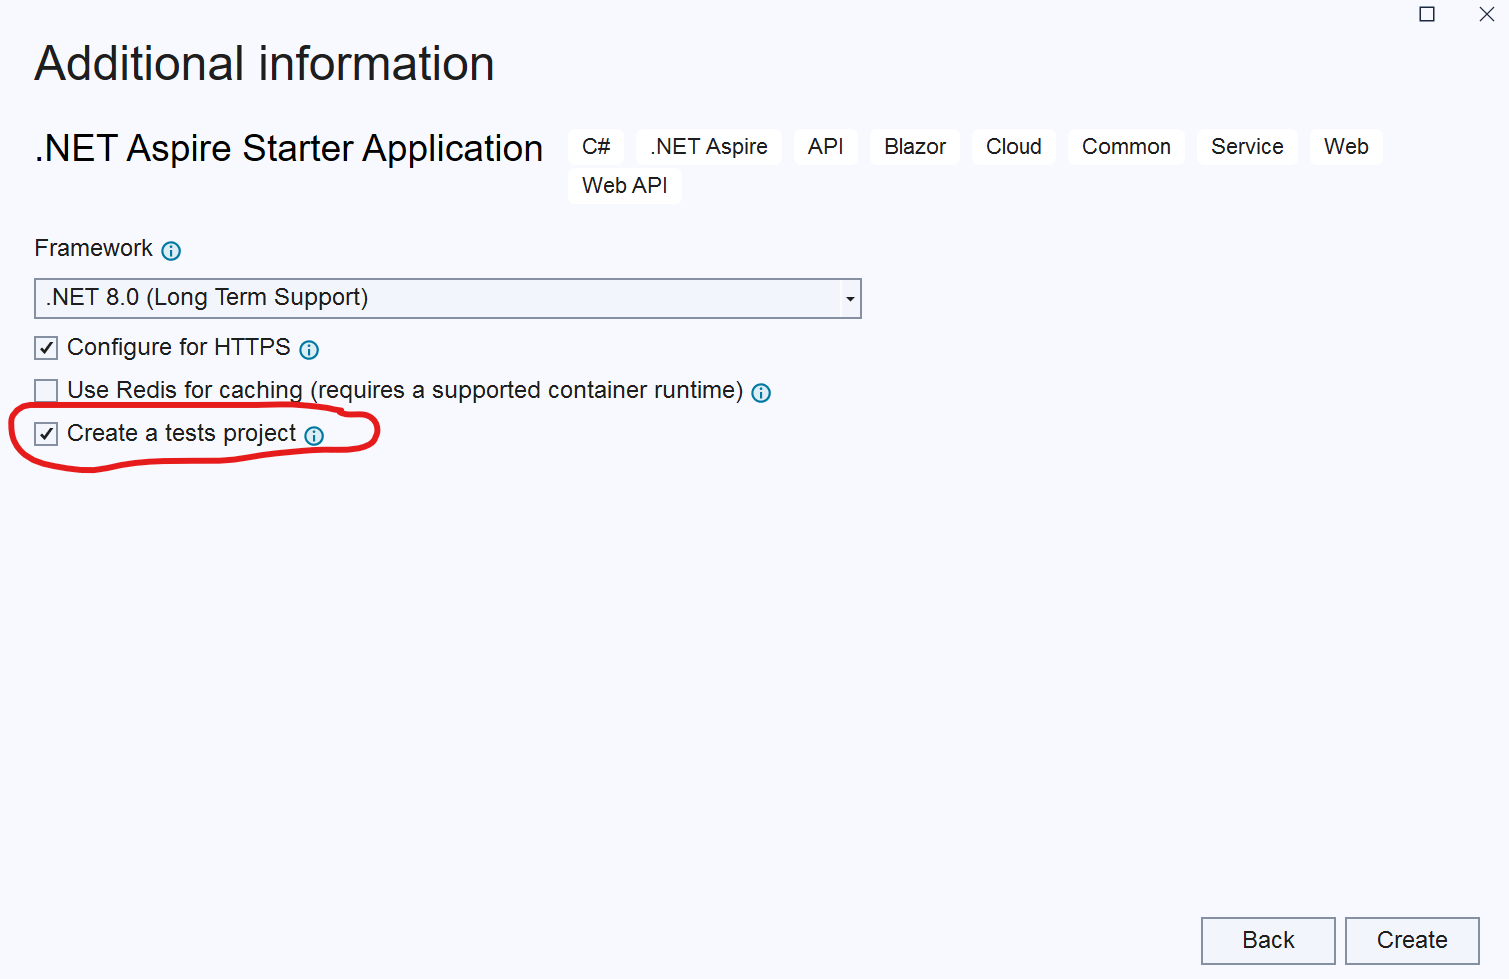
Task: Select the Web API tag
Action: tap(624, 185)
